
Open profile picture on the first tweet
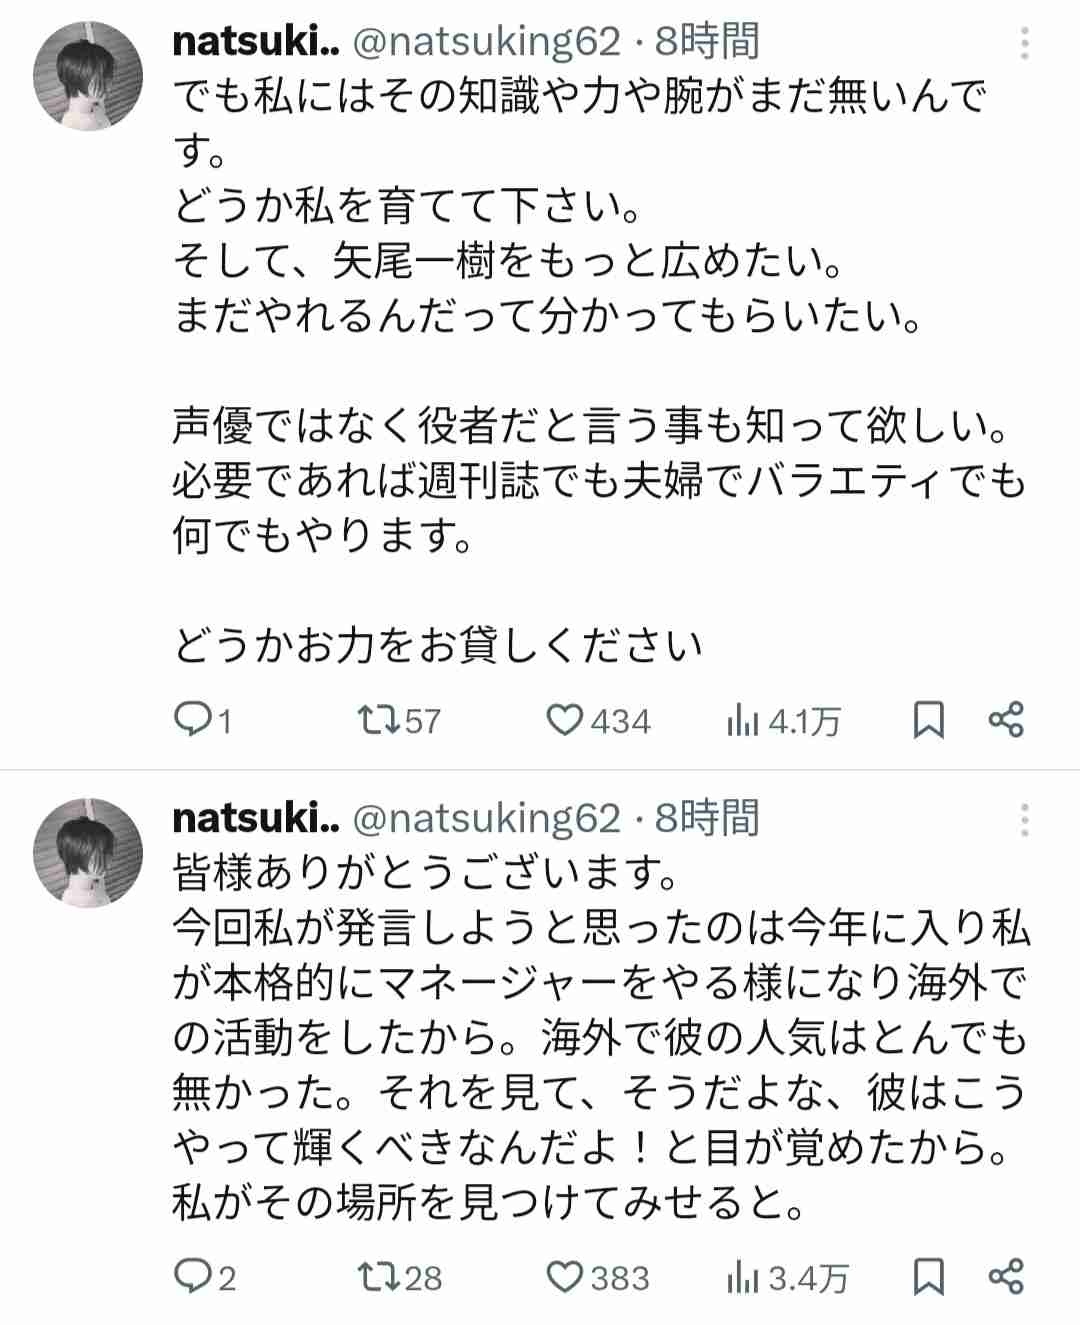tap(88, 76)
